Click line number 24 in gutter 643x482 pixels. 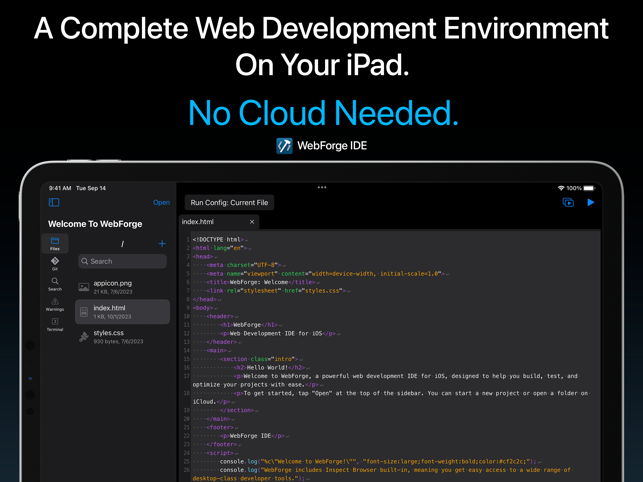187,453
